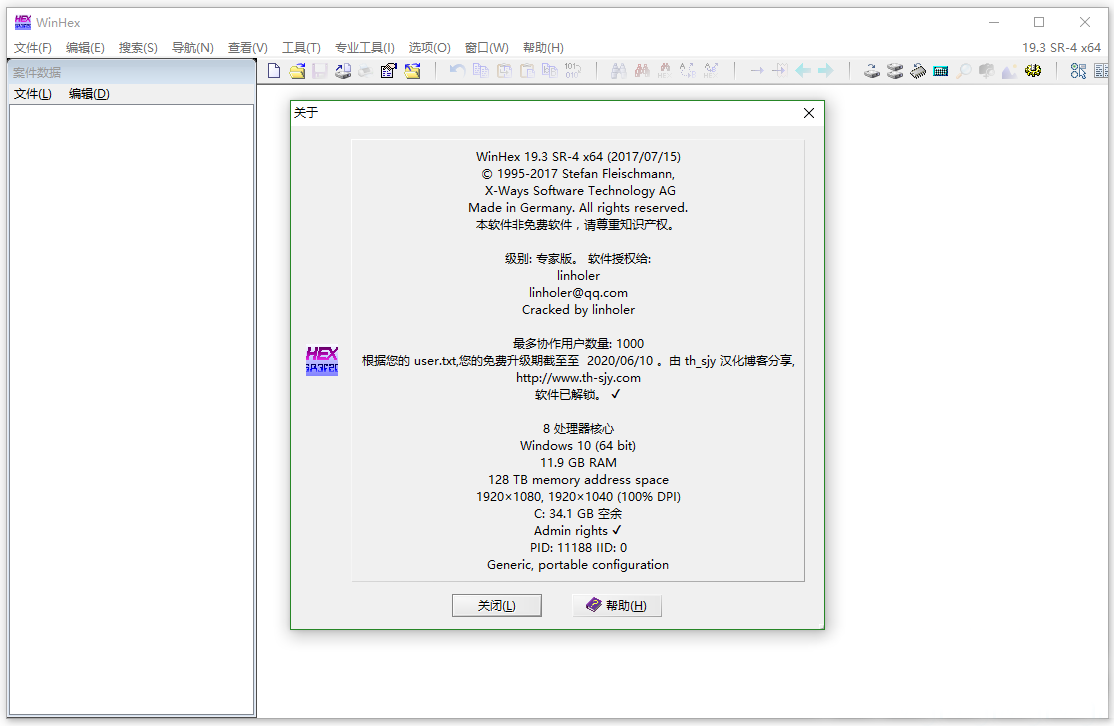The height and width of the screenshot is (726, 1114).
Task: Click the teal Calculator toolbar icon
Action: pos(941,70)
